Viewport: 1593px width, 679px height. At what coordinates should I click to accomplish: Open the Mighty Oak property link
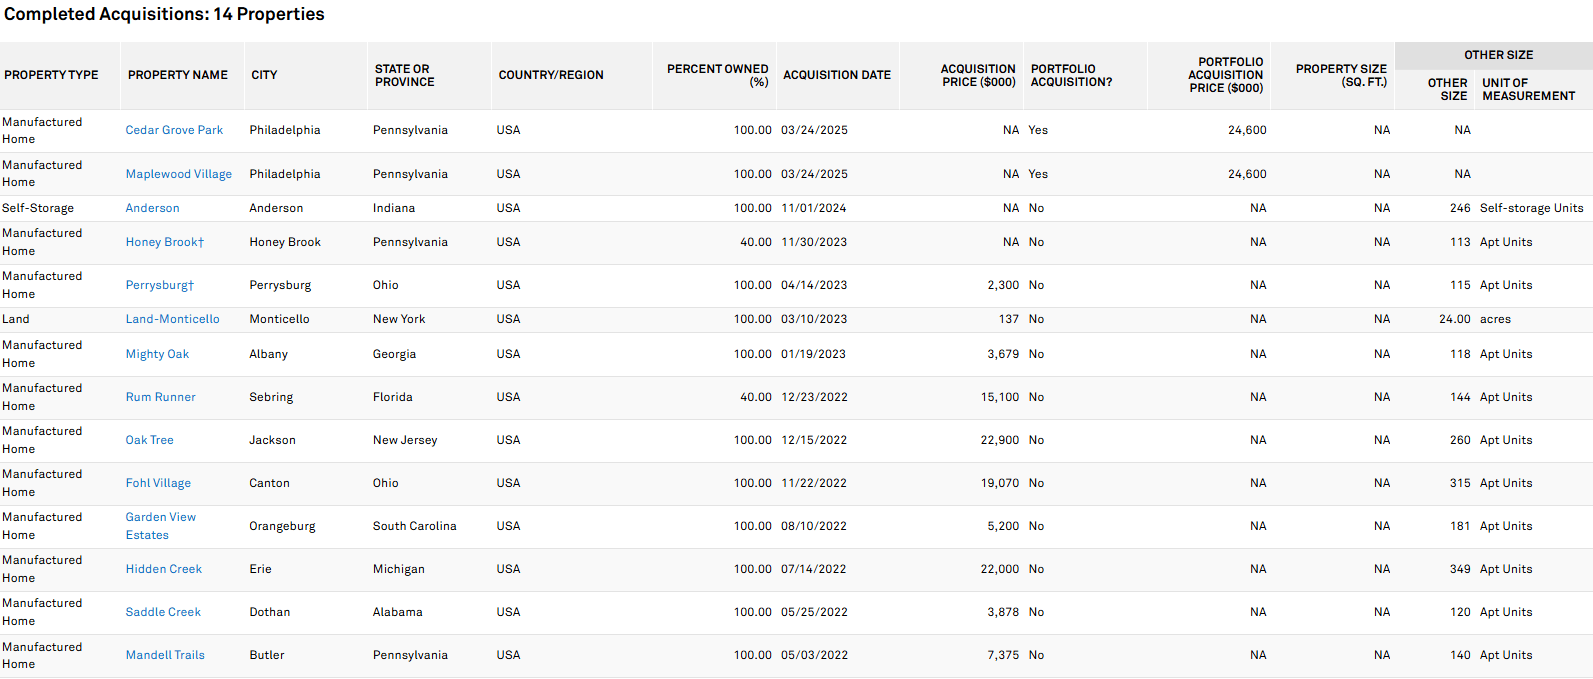[157, 354]
